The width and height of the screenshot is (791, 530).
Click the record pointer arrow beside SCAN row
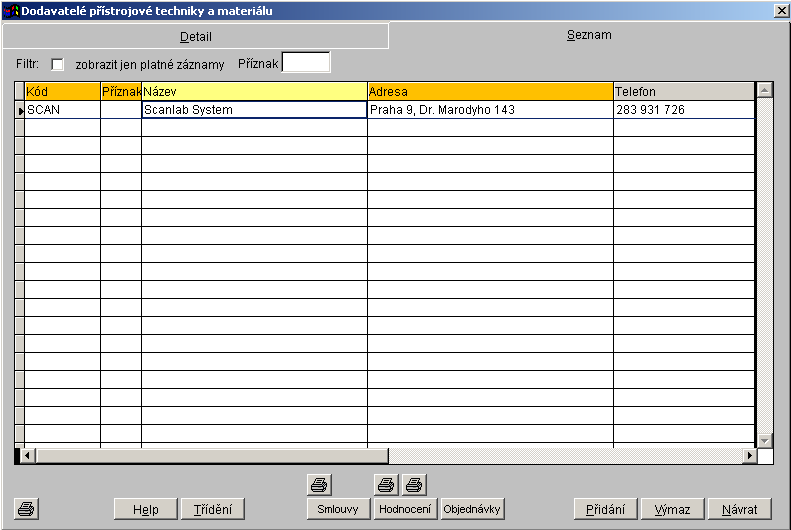pyautogui.click(x=19, y=110)
